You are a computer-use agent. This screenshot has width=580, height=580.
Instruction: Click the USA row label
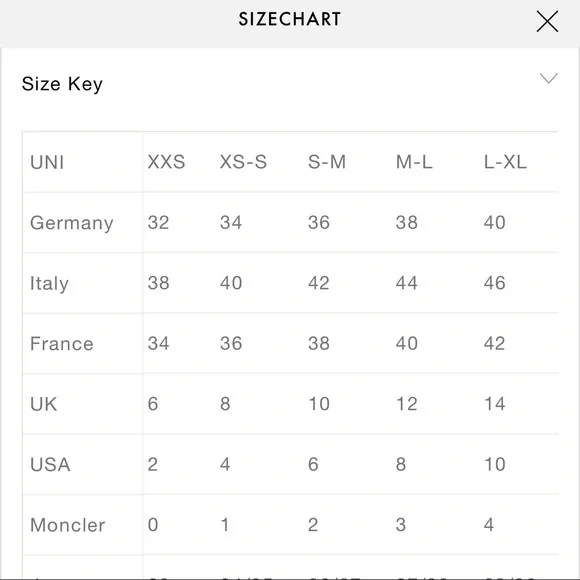pyautogui.click(x=50, y=465)
